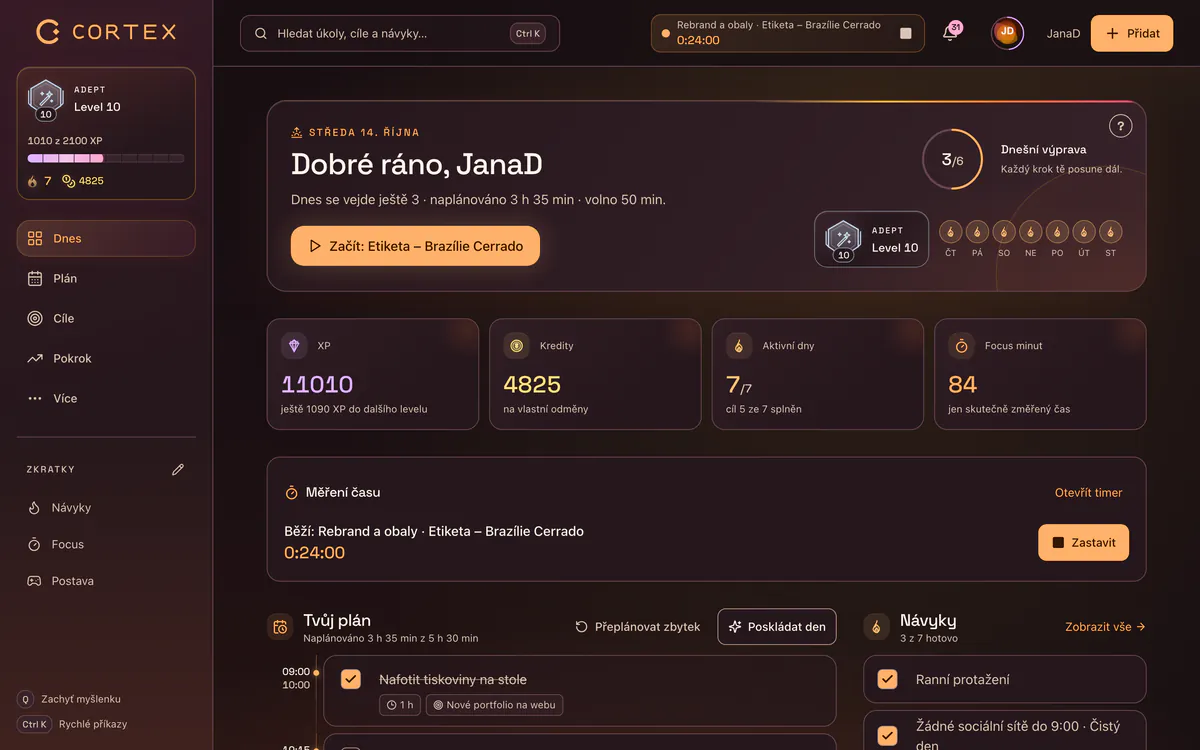Viewport: 1200px width, 750px height.
Task: Stop the running timer in top bar
Action: (906, 33)
